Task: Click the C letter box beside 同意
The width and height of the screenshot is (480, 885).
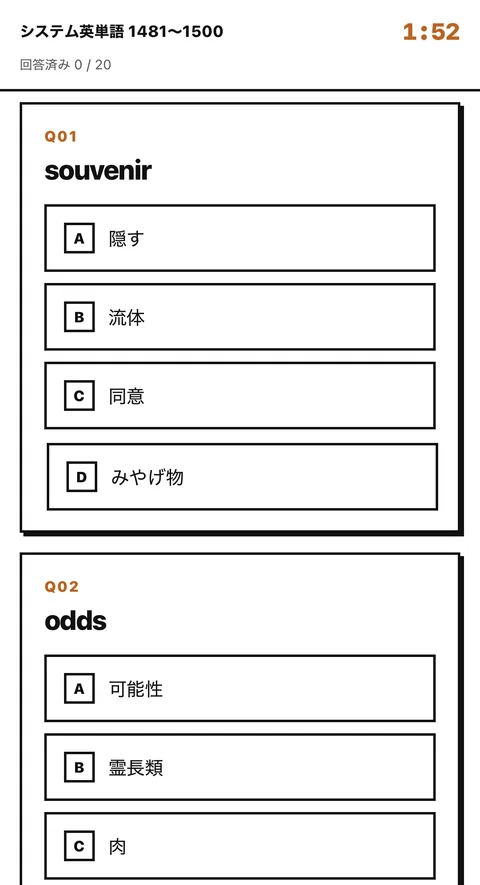Action: (x=79, y=396)
